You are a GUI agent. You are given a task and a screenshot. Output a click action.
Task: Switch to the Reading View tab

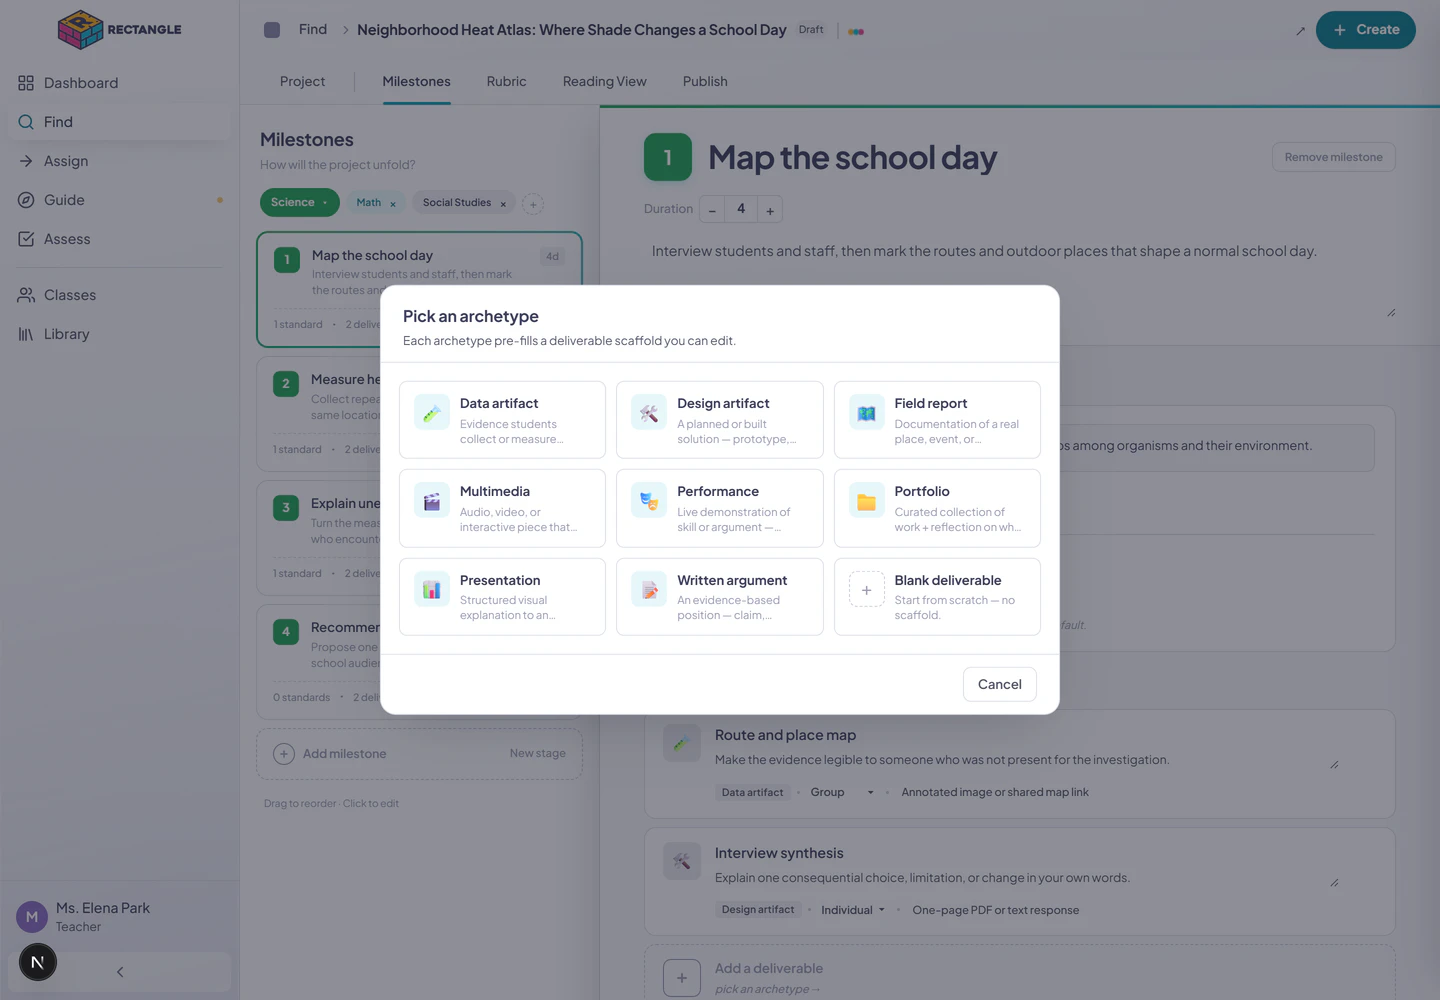click(604, 81)
